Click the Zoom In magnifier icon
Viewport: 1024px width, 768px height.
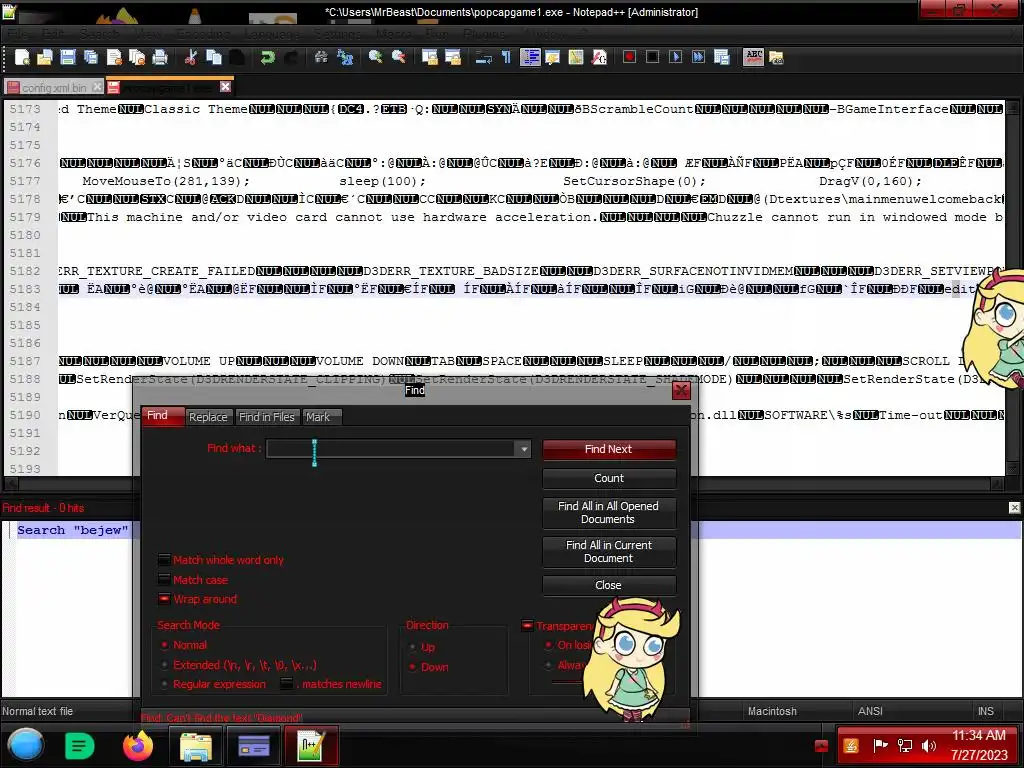(x=376, y=57)
